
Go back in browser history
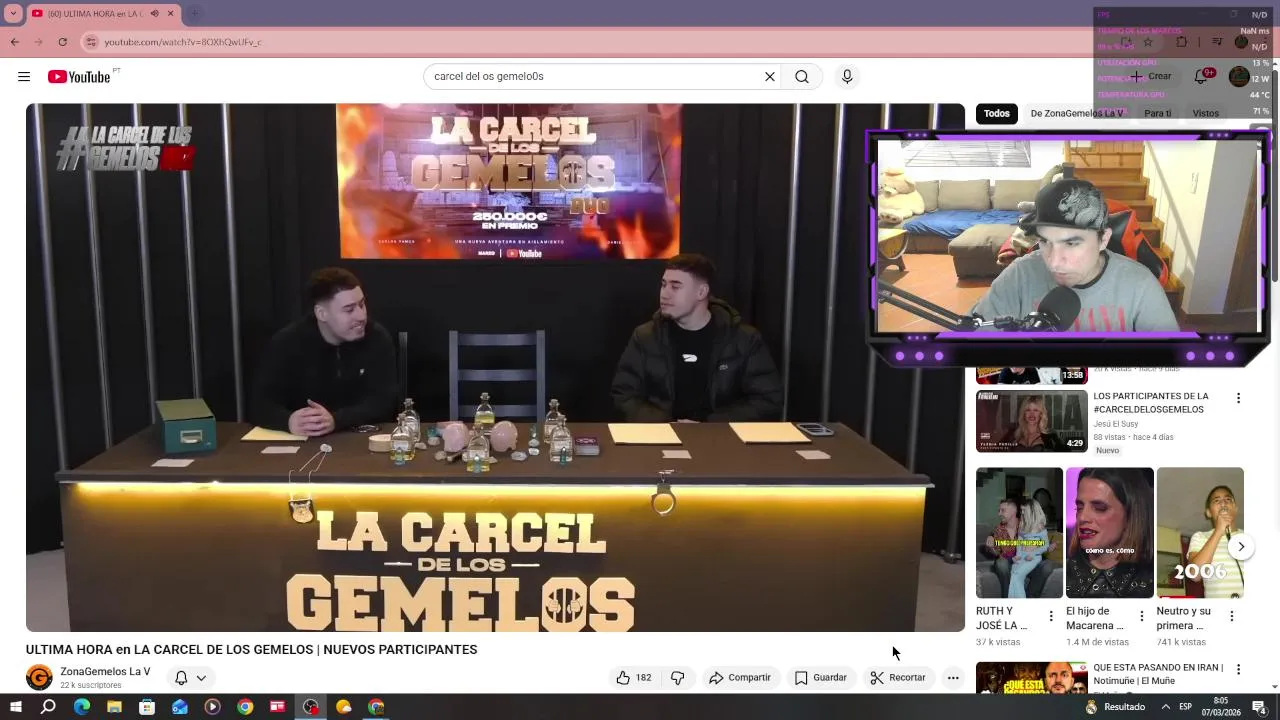pyautogui.click(x=14, y=42)
